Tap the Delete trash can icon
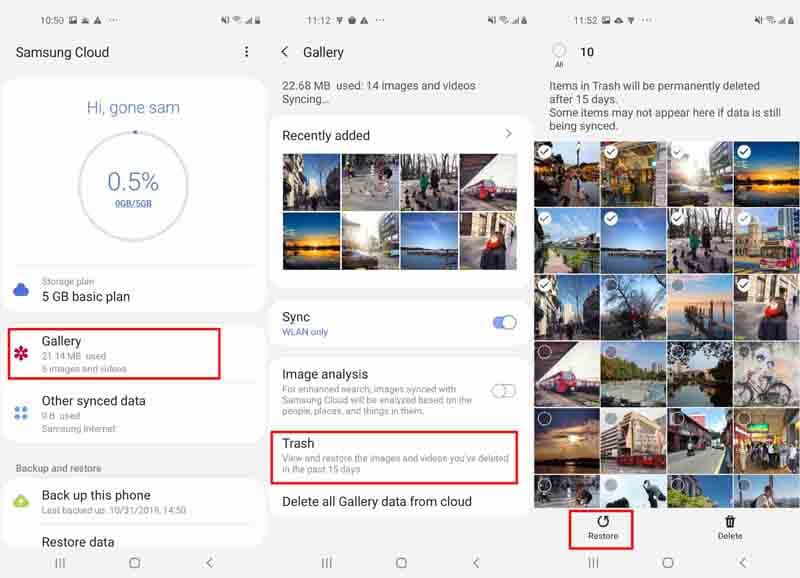 (730, 522)
